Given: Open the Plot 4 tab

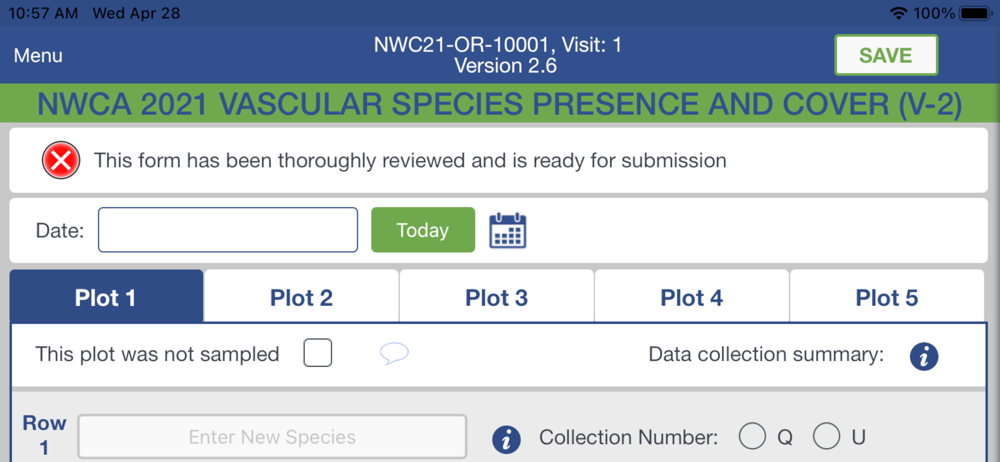Looking at the screenshot, I should [691, 297].
